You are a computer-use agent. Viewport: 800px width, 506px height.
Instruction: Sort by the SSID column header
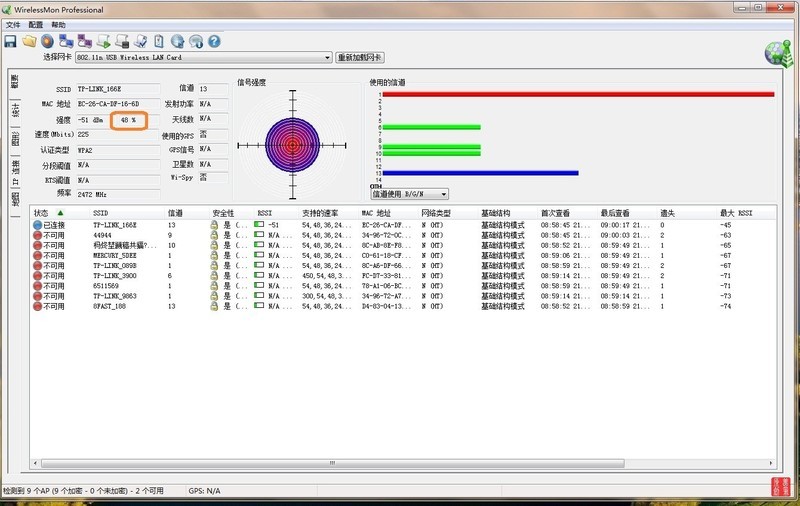click(x=128, y=213)
